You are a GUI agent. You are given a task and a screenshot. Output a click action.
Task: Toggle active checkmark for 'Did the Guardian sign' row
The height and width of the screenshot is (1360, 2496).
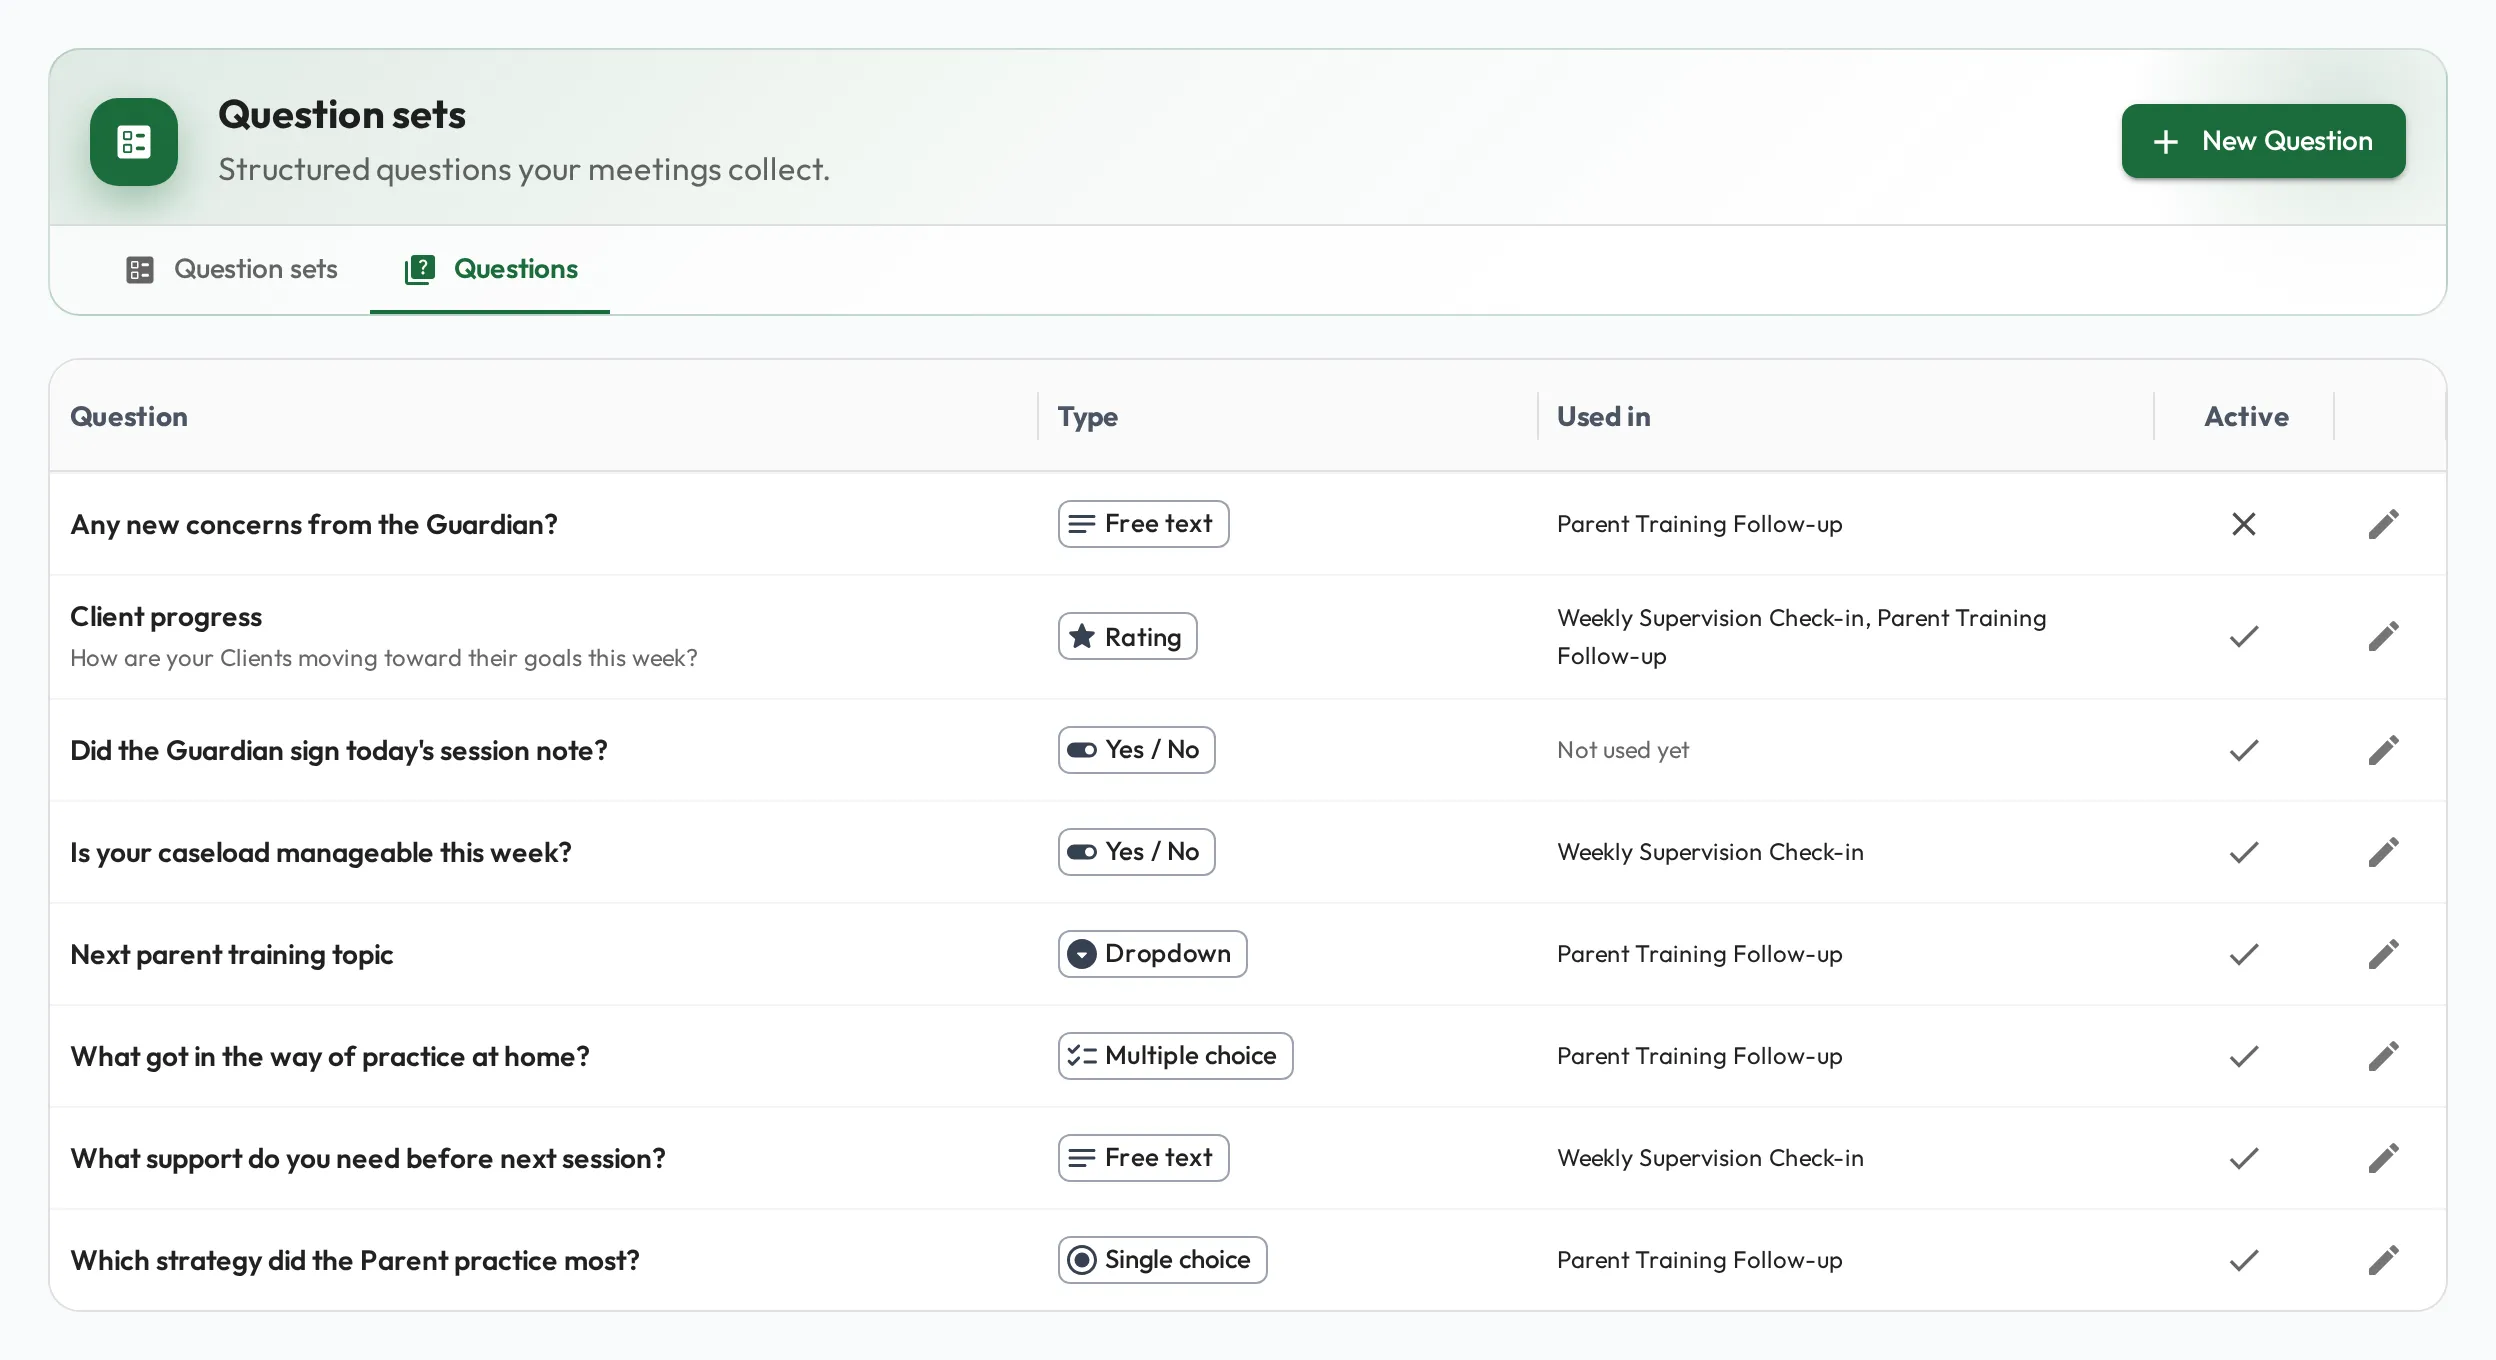point(2243,750)
